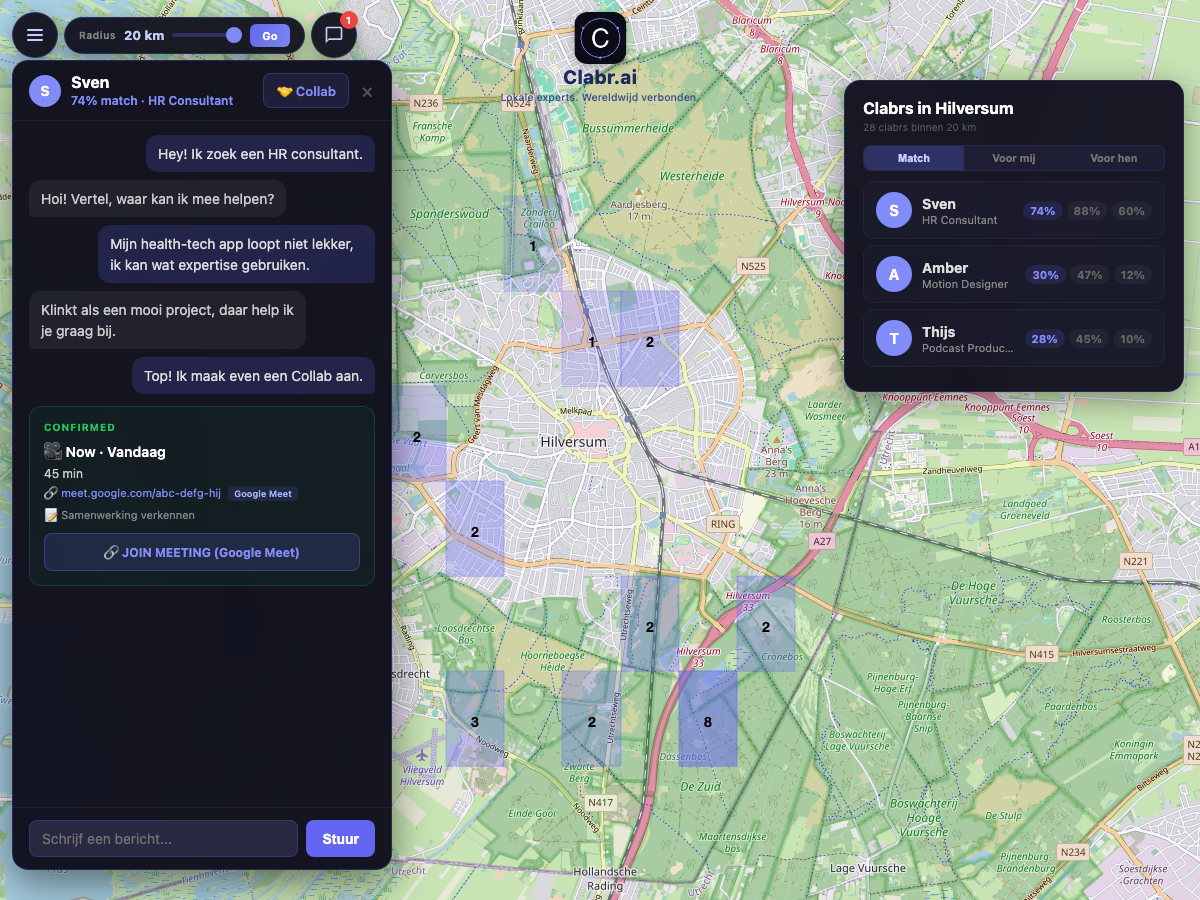This screenshot has height=900, width=1200.
Task: Toggle Thijs' 28% match badge
Action: coord(1044,338)
